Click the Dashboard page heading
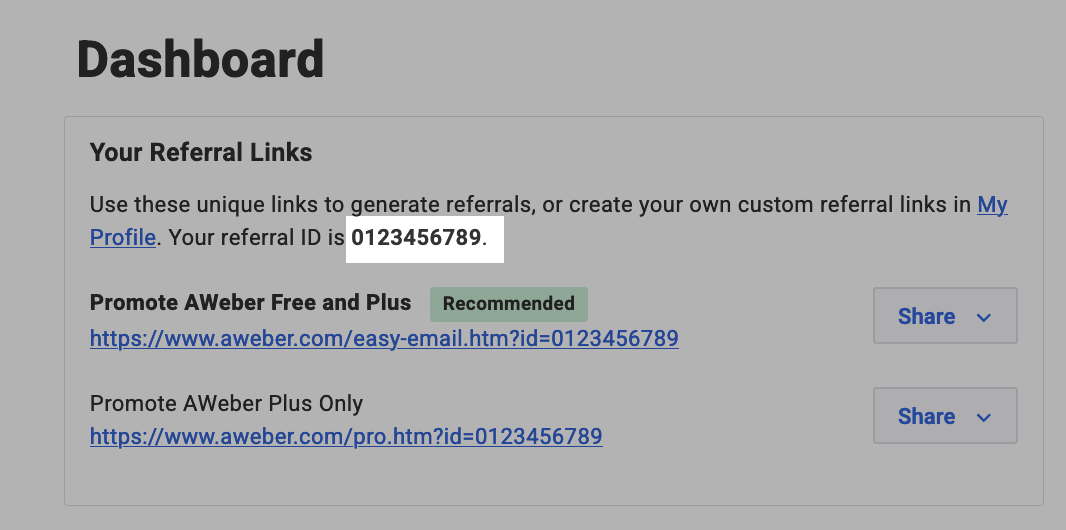 [x=200, y=60]
